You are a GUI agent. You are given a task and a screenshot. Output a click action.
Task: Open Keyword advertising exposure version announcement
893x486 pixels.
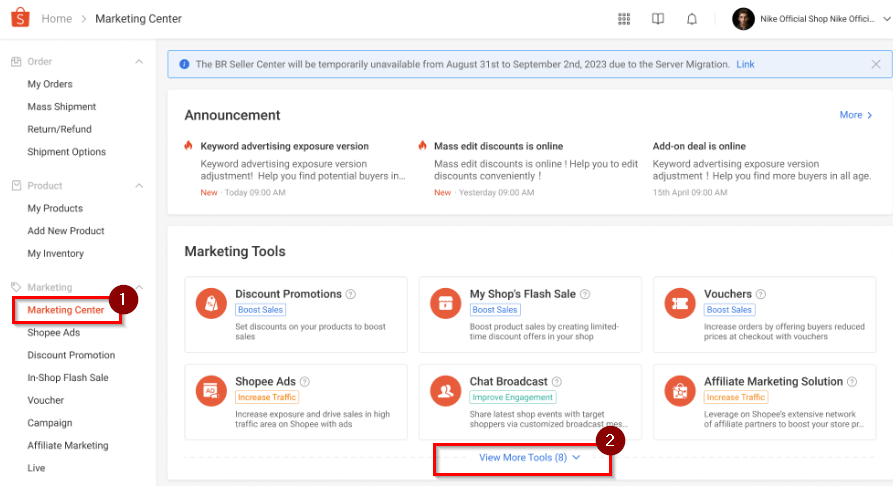[x=284, y=146]
